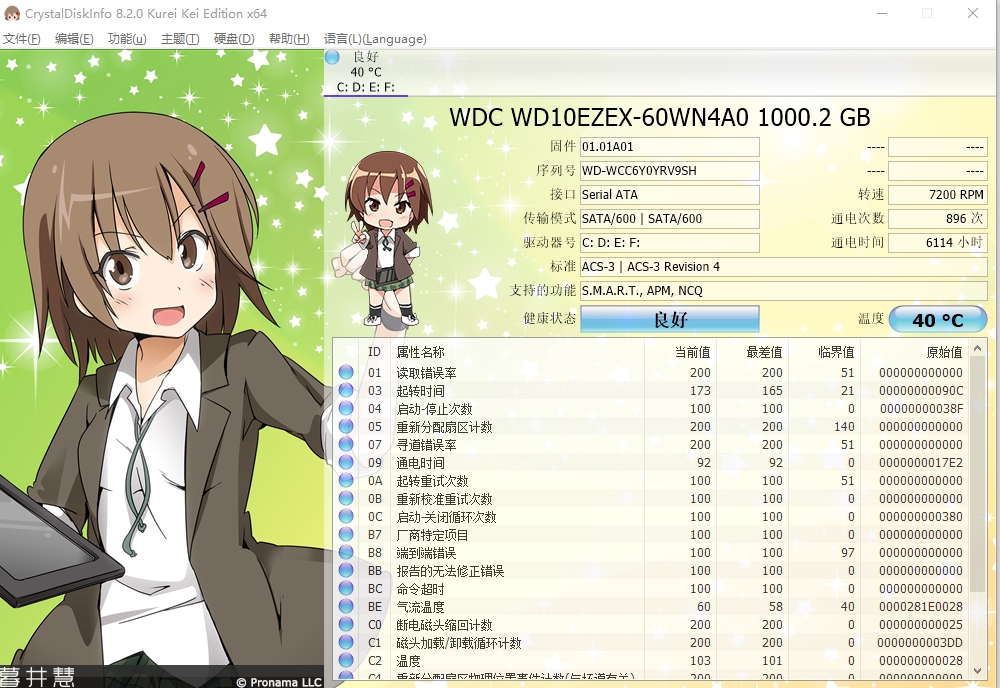Click status orb for attribute 07 寻道错误率
Image resolution: width=1000 pixels, height=688 pixels.
(346, 444)
